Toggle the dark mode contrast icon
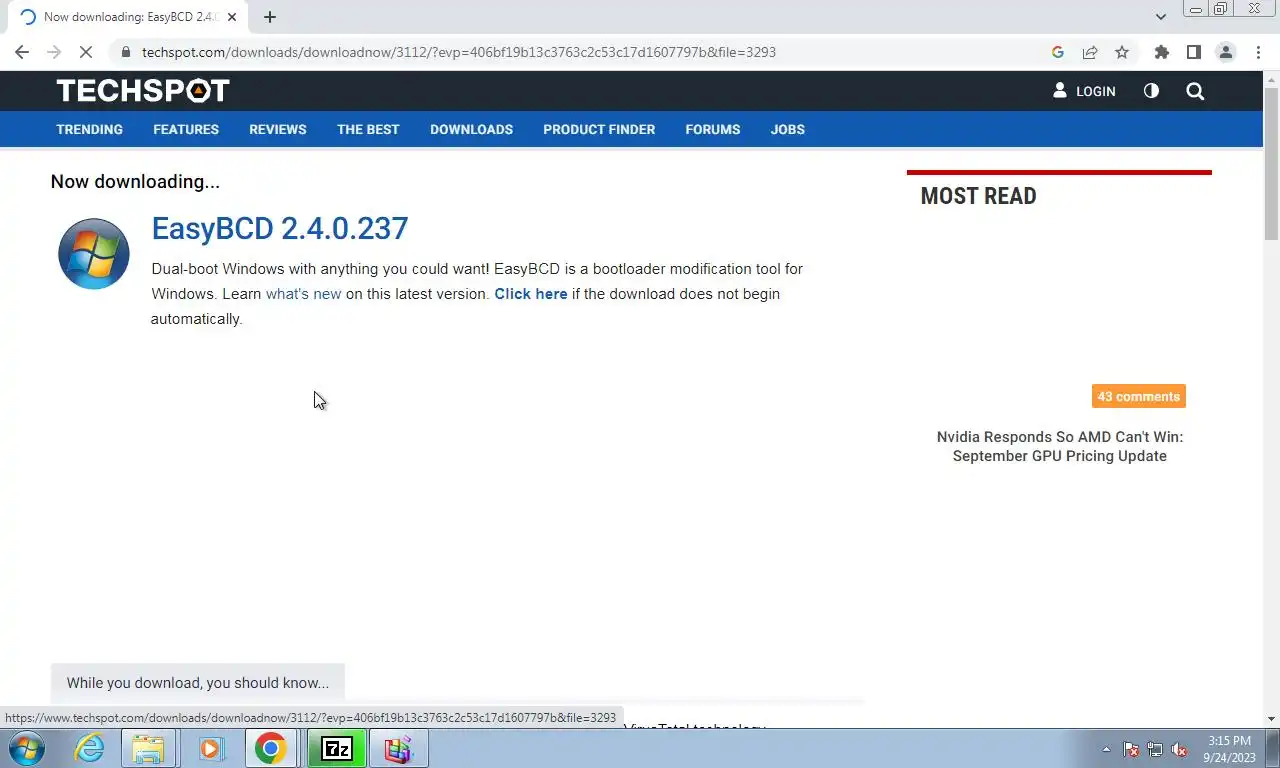Viewport: 1280px width, 768px height. tap(1151, 91)
